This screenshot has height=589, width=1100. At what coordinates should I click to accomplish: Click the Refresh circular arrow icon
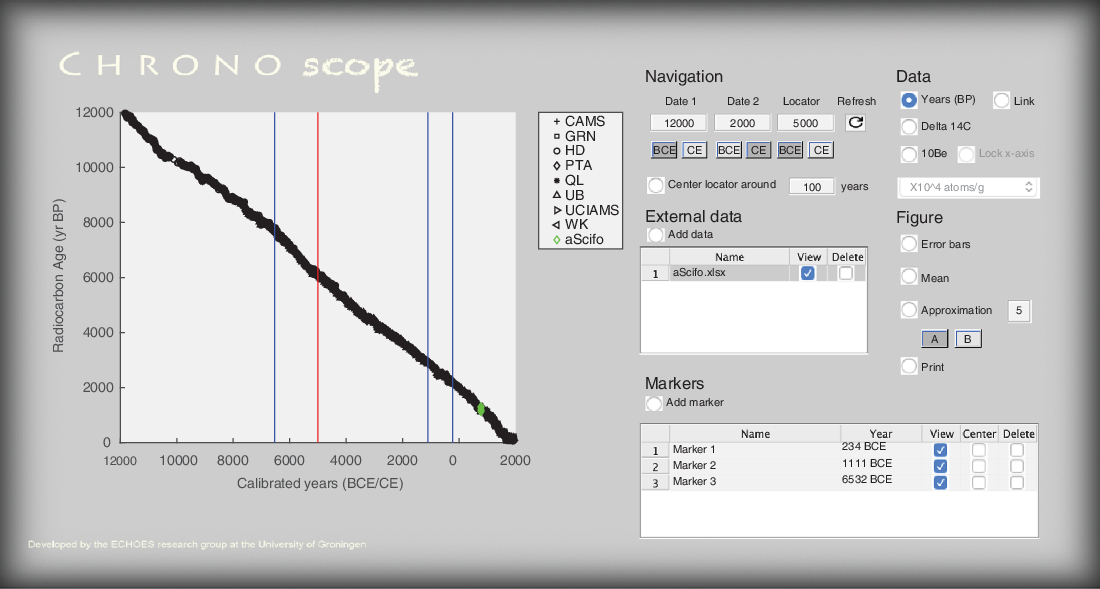(855, 123)
